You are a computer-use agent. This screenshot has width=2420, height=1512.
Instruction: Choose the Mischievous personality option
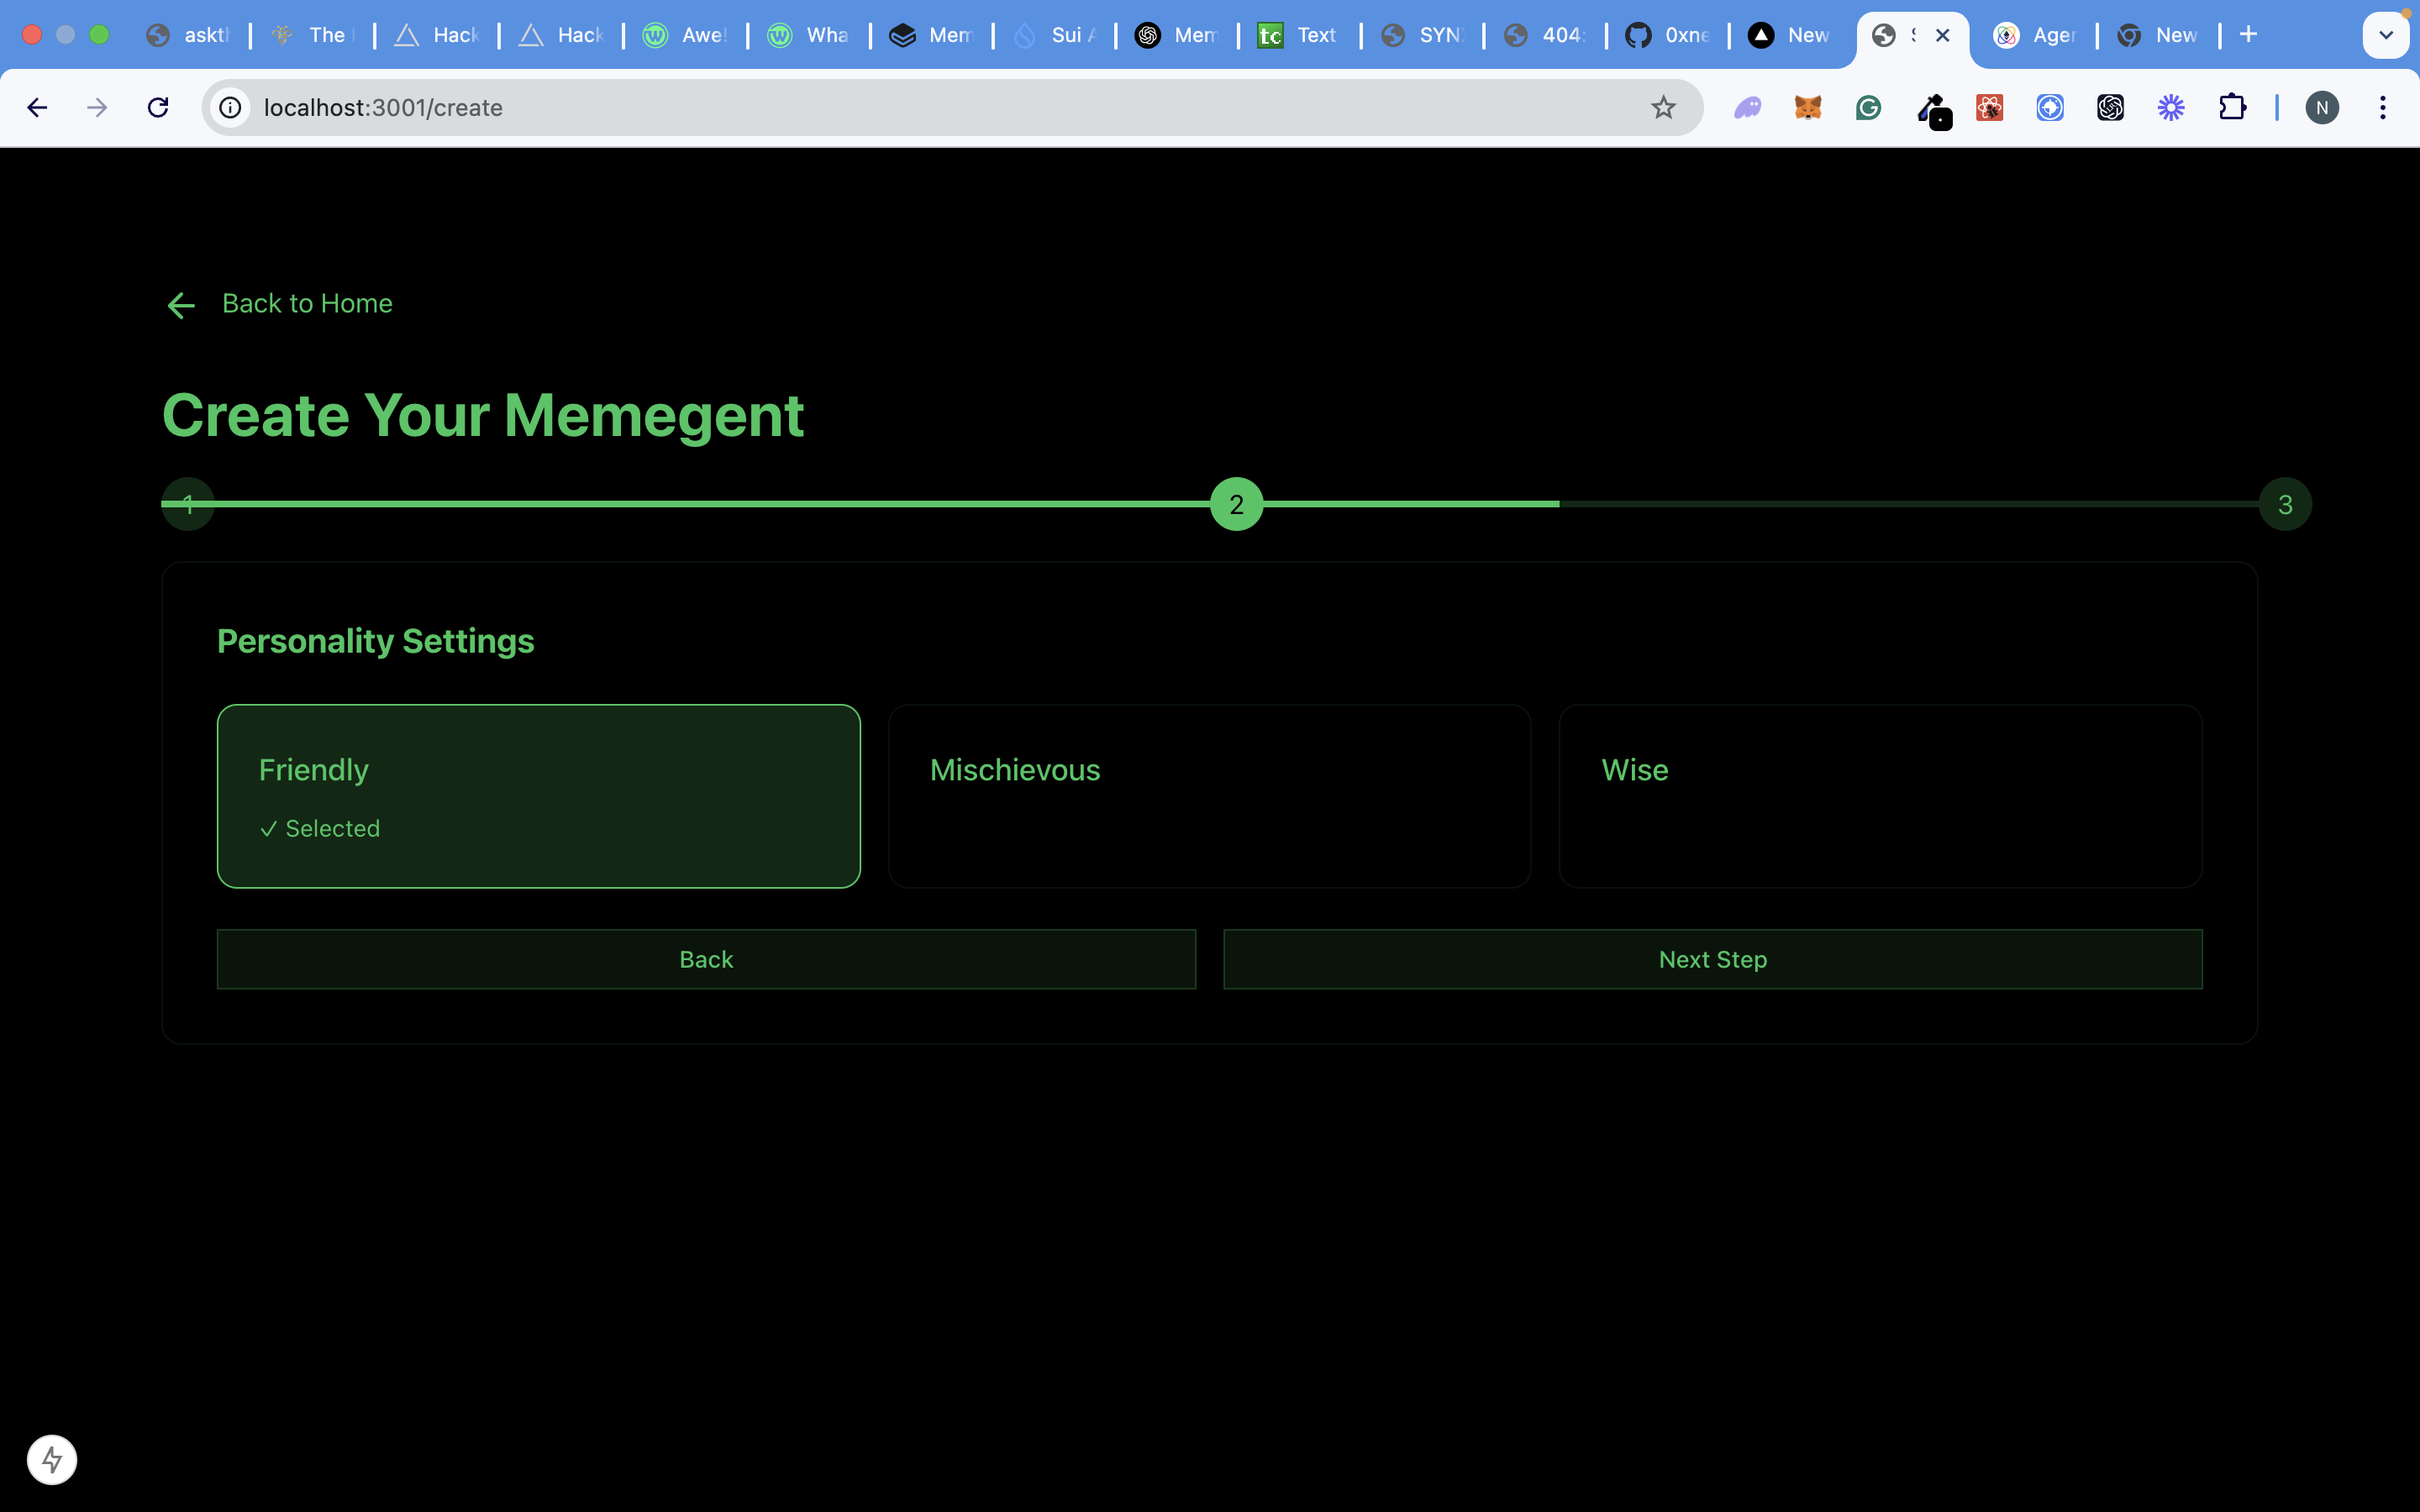[x=1209, y=796]
